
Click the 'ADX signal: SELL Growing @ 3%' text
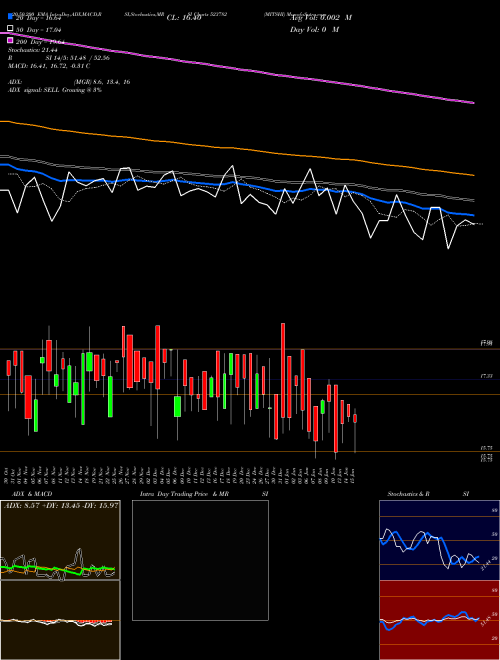55,90
